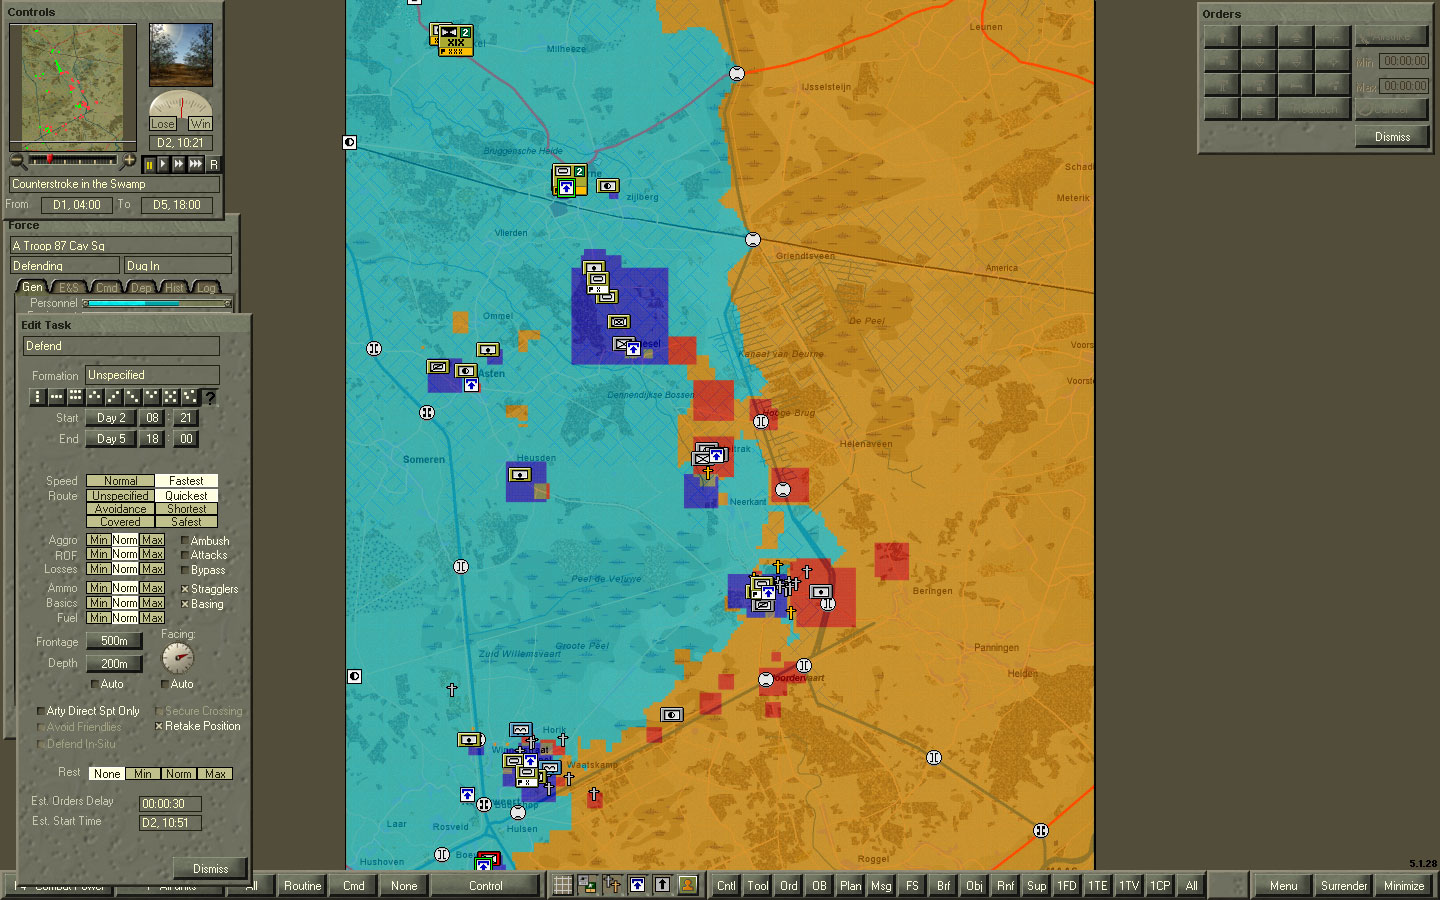The width and height of the screenshot is (1440, 900).
Task: Click the Facing compass dial
Action: (177, 657)
